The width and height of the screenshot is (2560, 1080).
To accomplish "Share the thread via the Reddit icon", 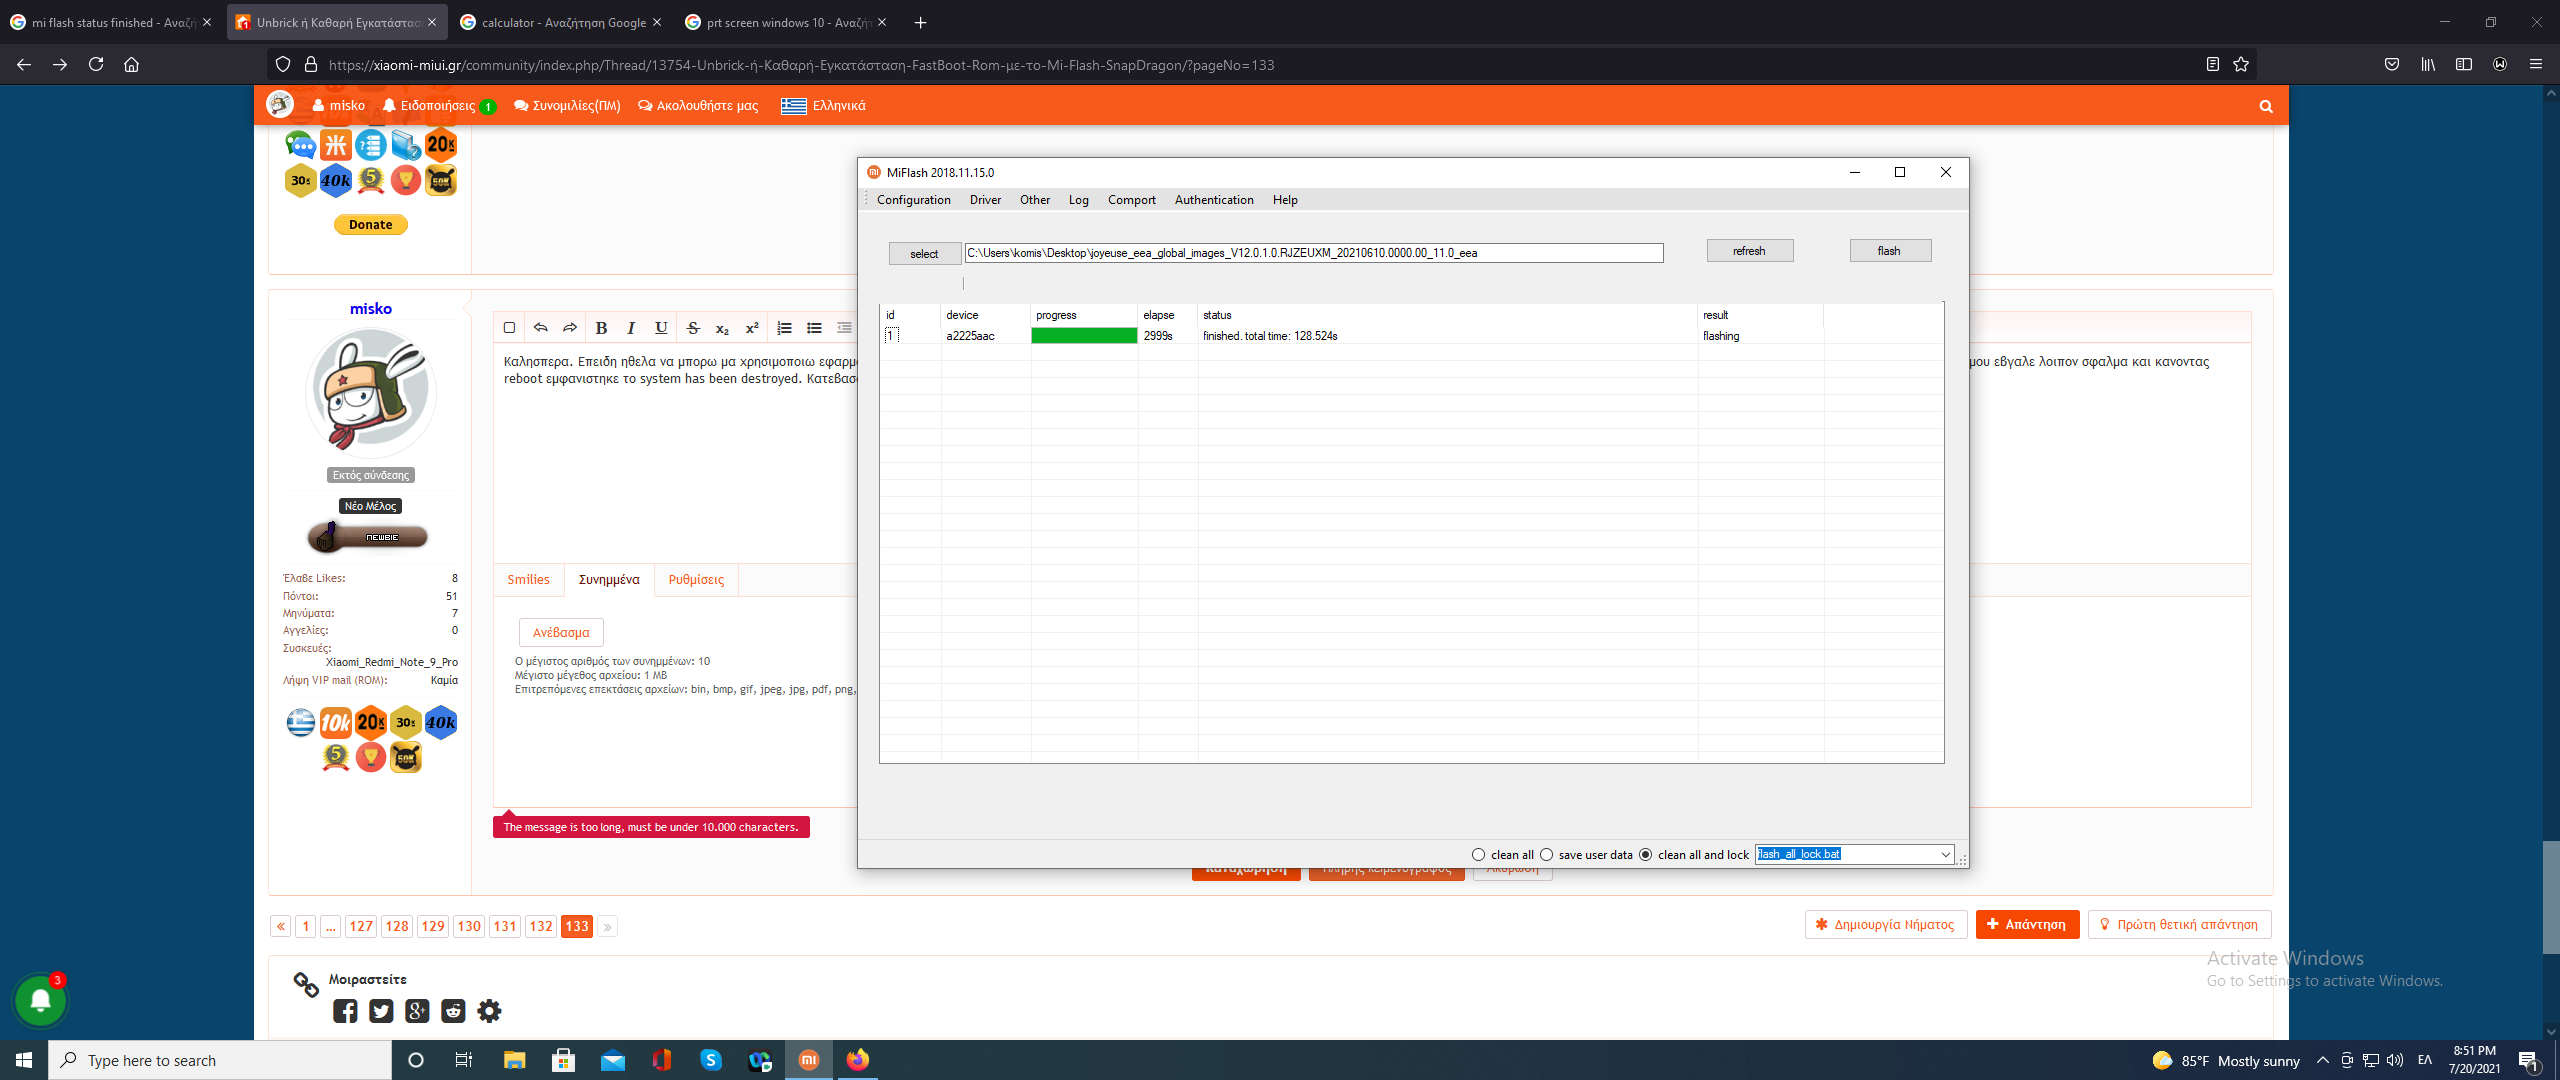I will click(x=453, y=1011).
